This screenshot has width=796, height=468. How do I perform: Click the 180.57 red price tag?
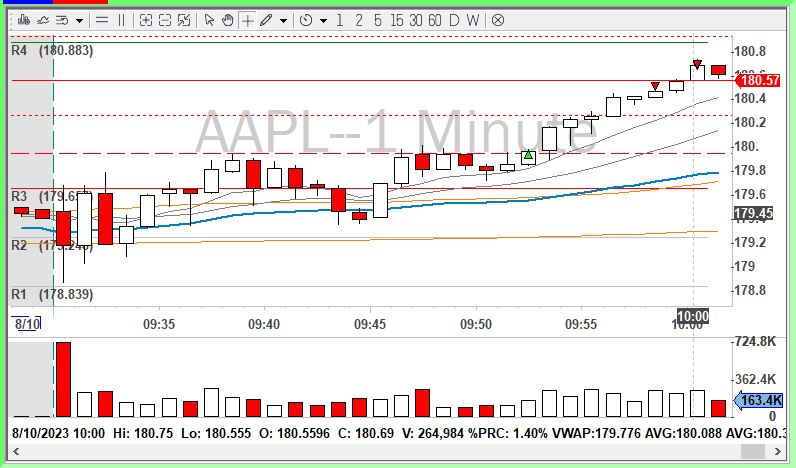[757, 80]
